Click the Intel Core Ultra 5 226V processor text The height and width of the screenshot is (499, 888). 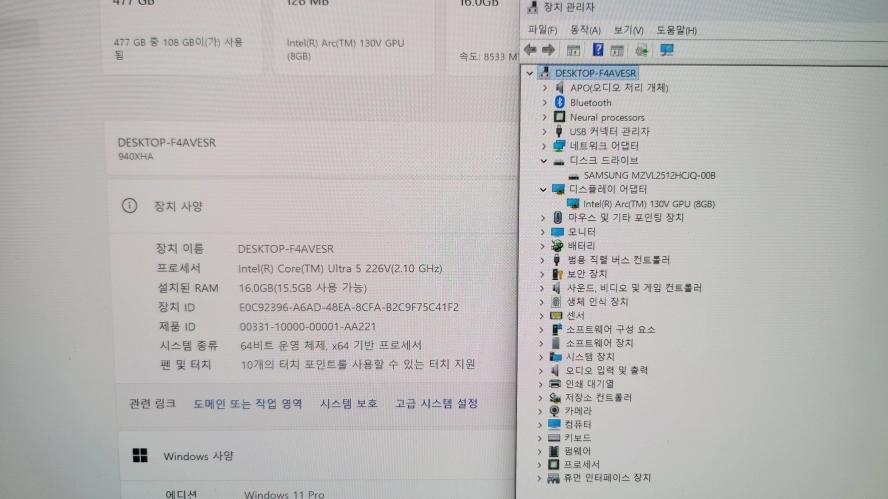pyautogui.click(x=340, y=268)
